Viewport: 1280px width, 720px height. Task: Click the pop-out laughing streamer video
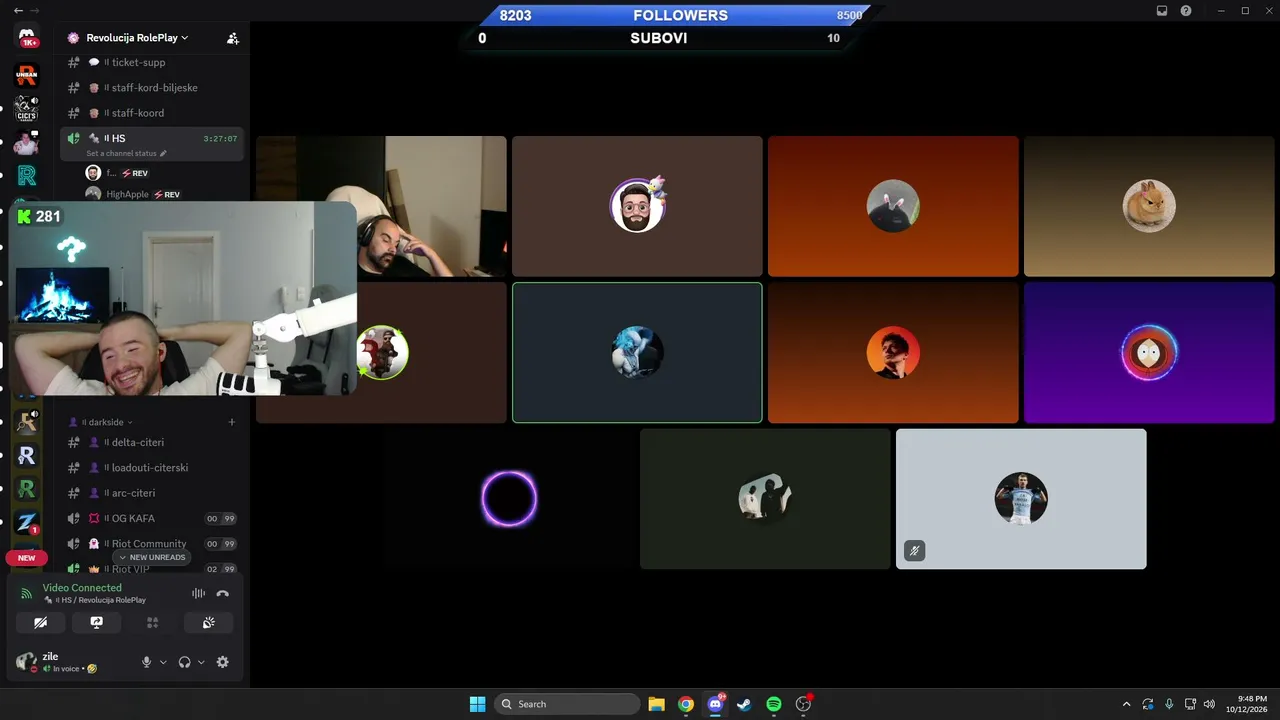[183, 298]
